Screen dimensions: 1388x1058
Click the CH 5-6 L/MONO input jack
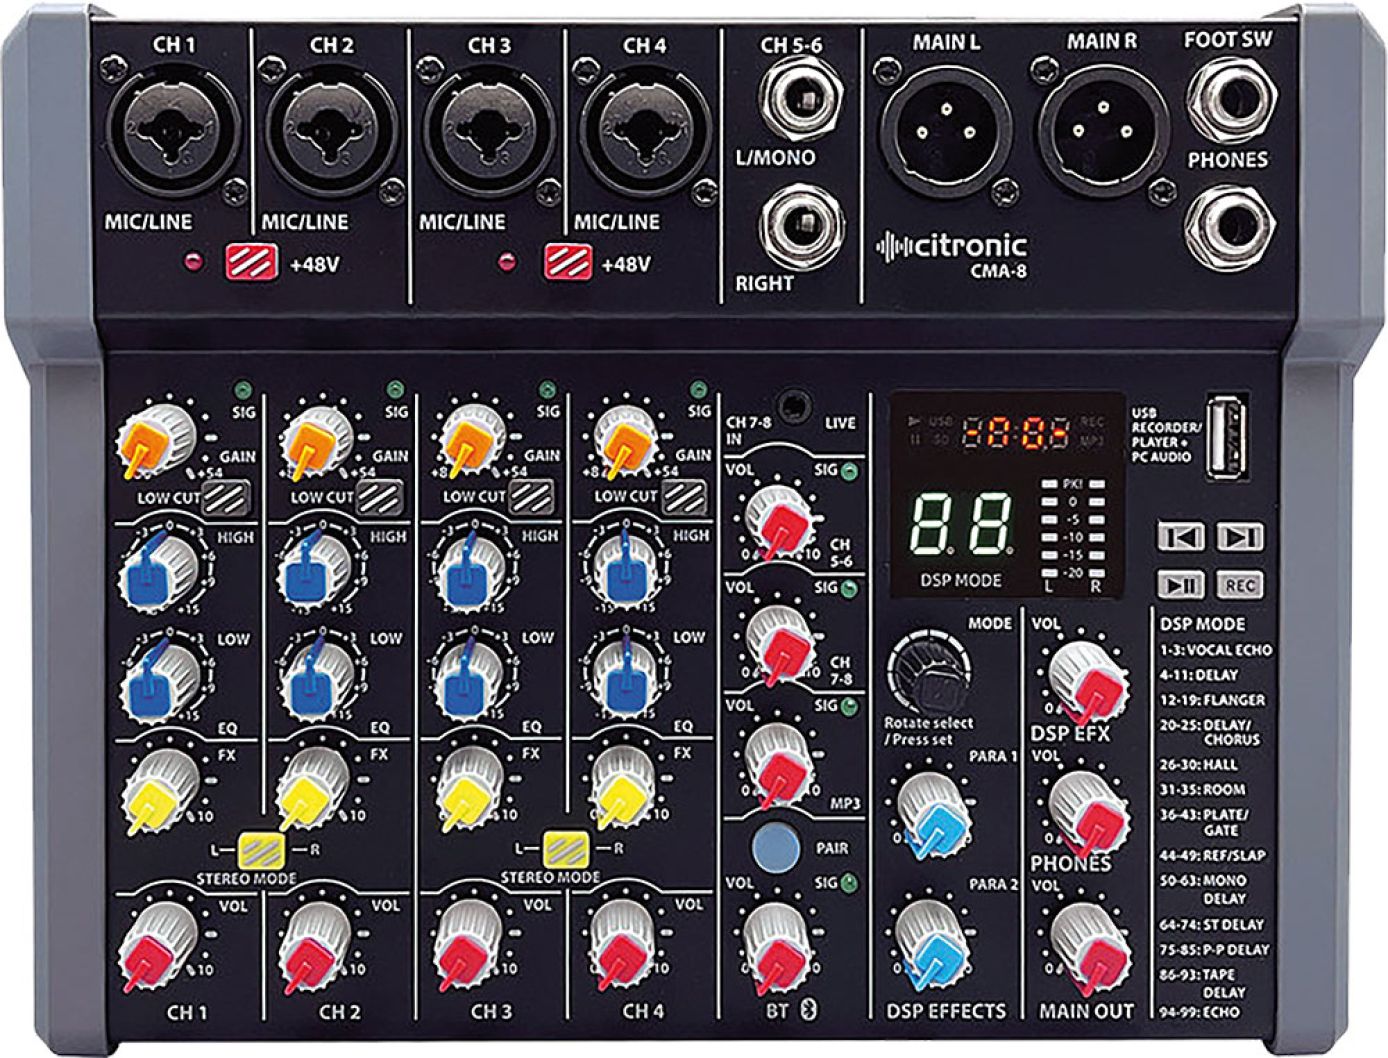coord(798,101)
